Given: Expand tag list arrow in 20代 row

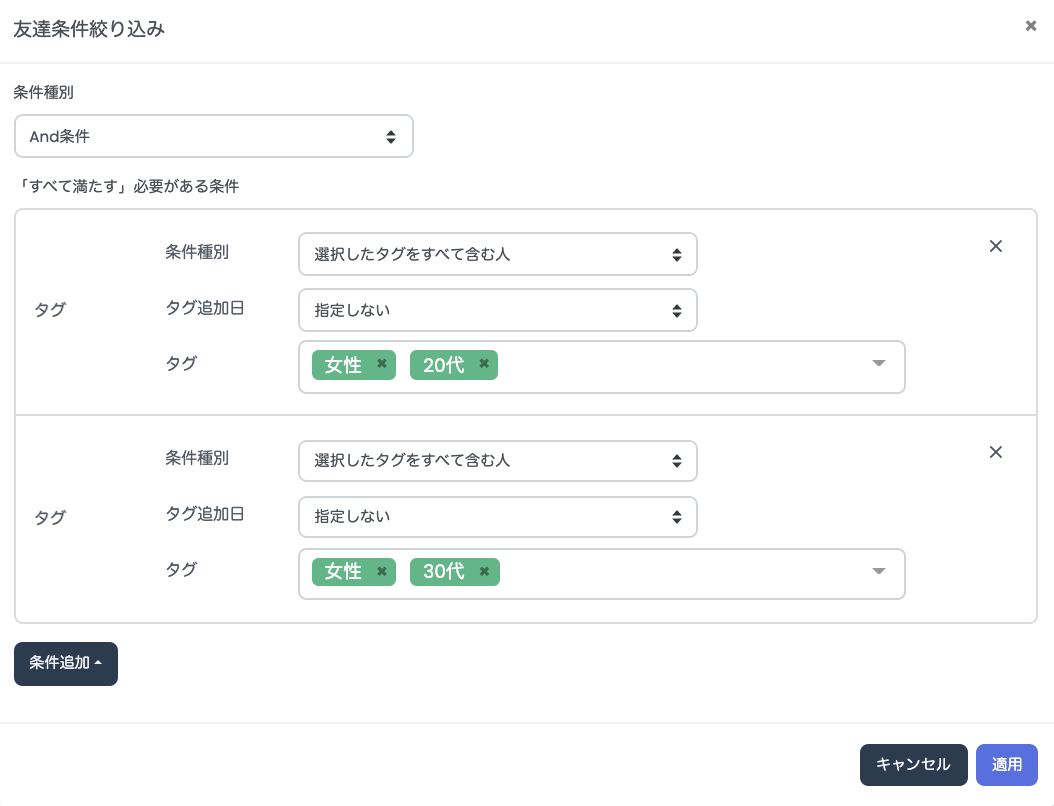Looking at the screenshot, I should click(879, 363).
